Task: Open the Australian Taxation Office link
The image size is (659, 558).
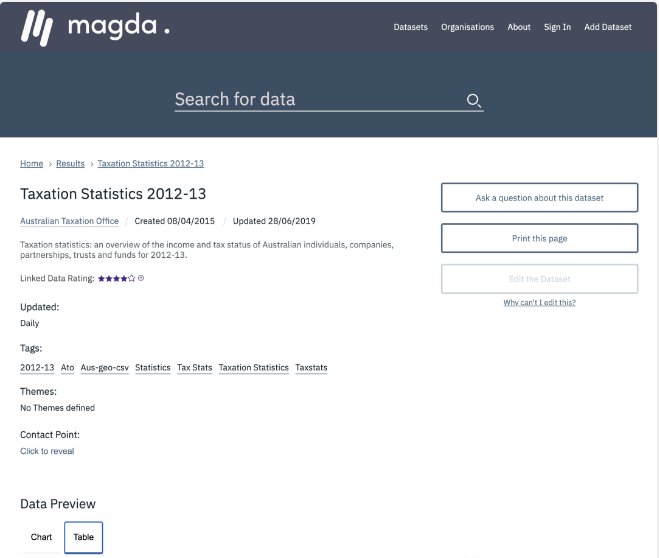Action: coord(69,221)
